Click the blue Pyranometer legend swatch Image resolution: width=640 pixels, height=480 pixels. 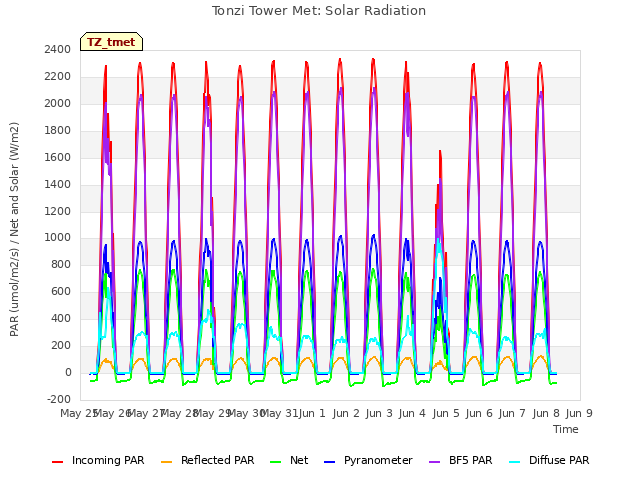pos(329,462)
